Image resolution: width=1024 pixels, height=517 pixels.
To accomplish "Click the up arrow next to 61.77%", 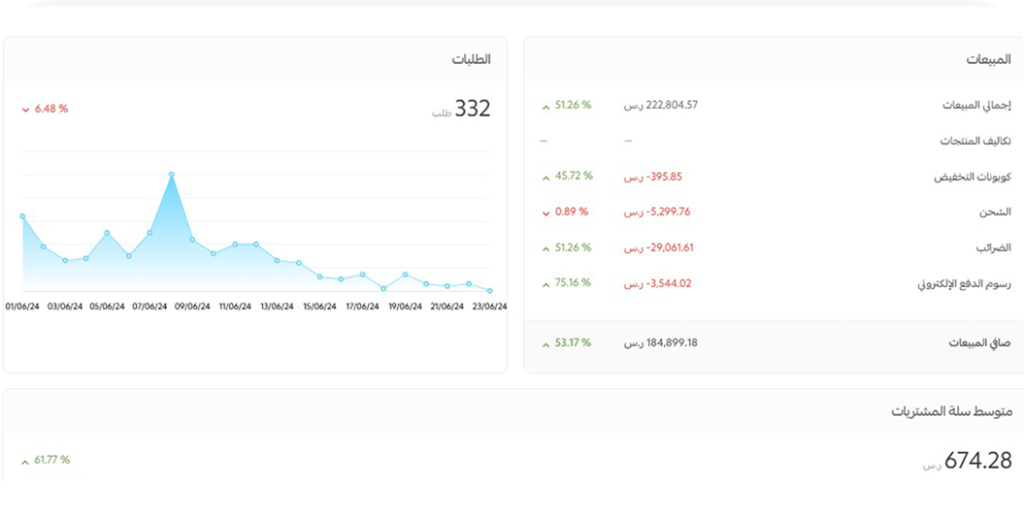I will [24, 461].
